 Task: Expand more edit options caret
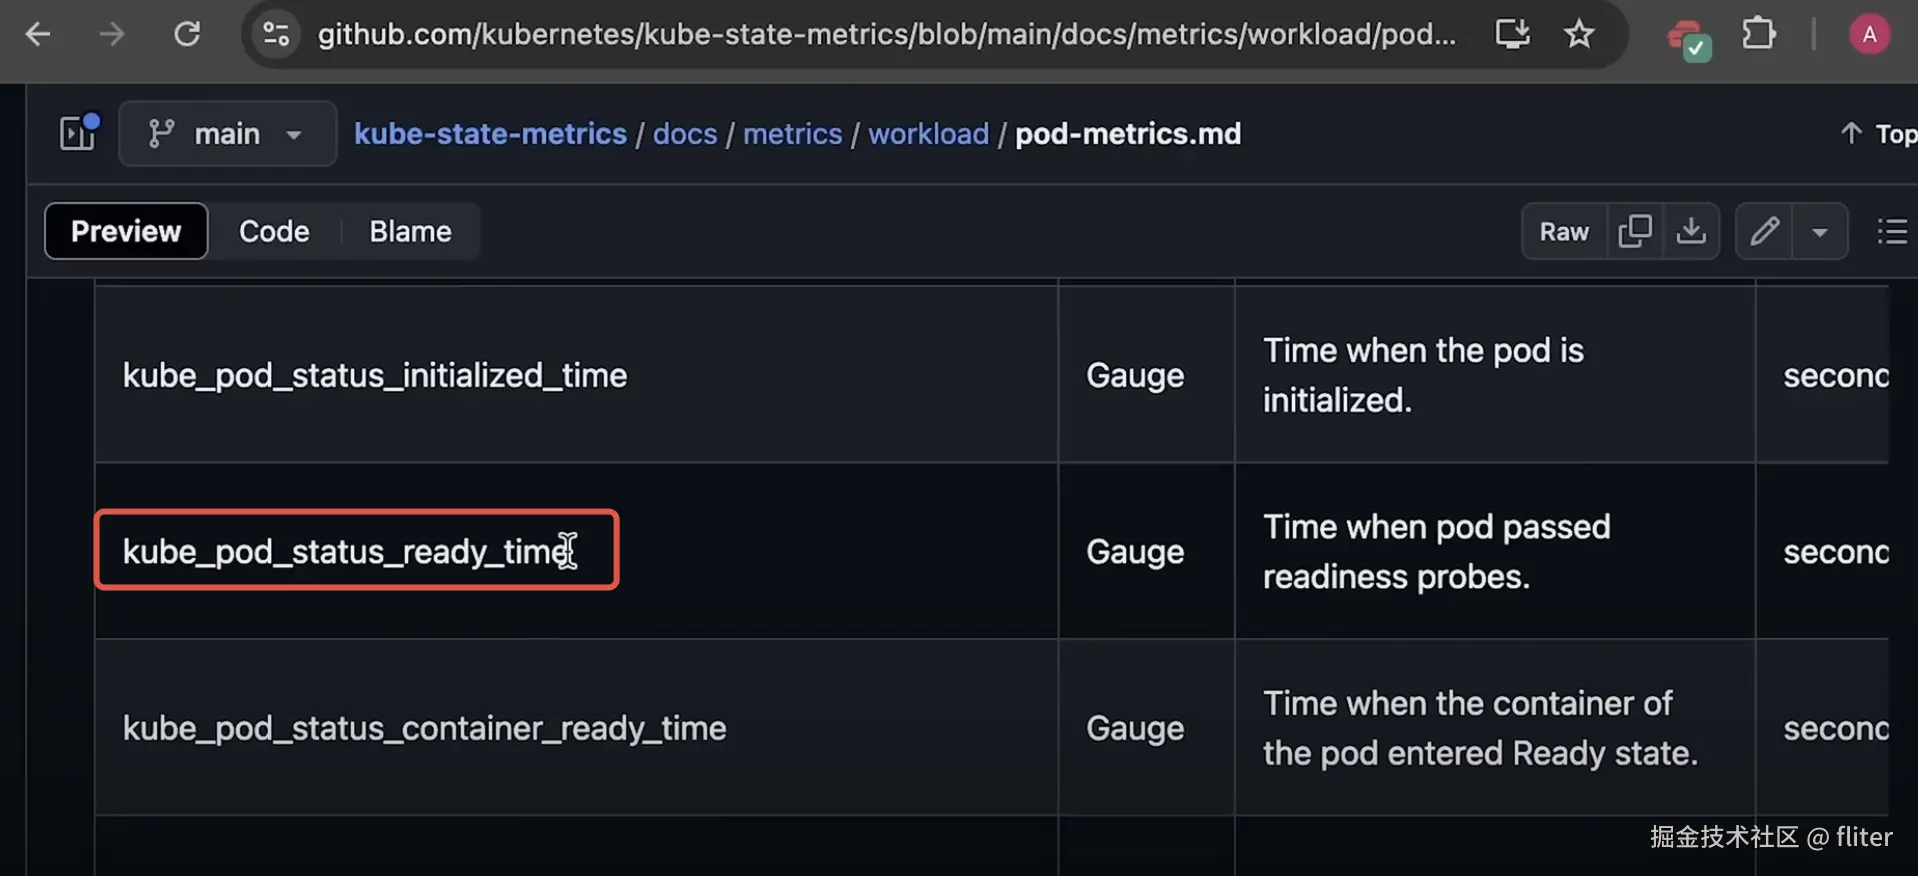1820,231
